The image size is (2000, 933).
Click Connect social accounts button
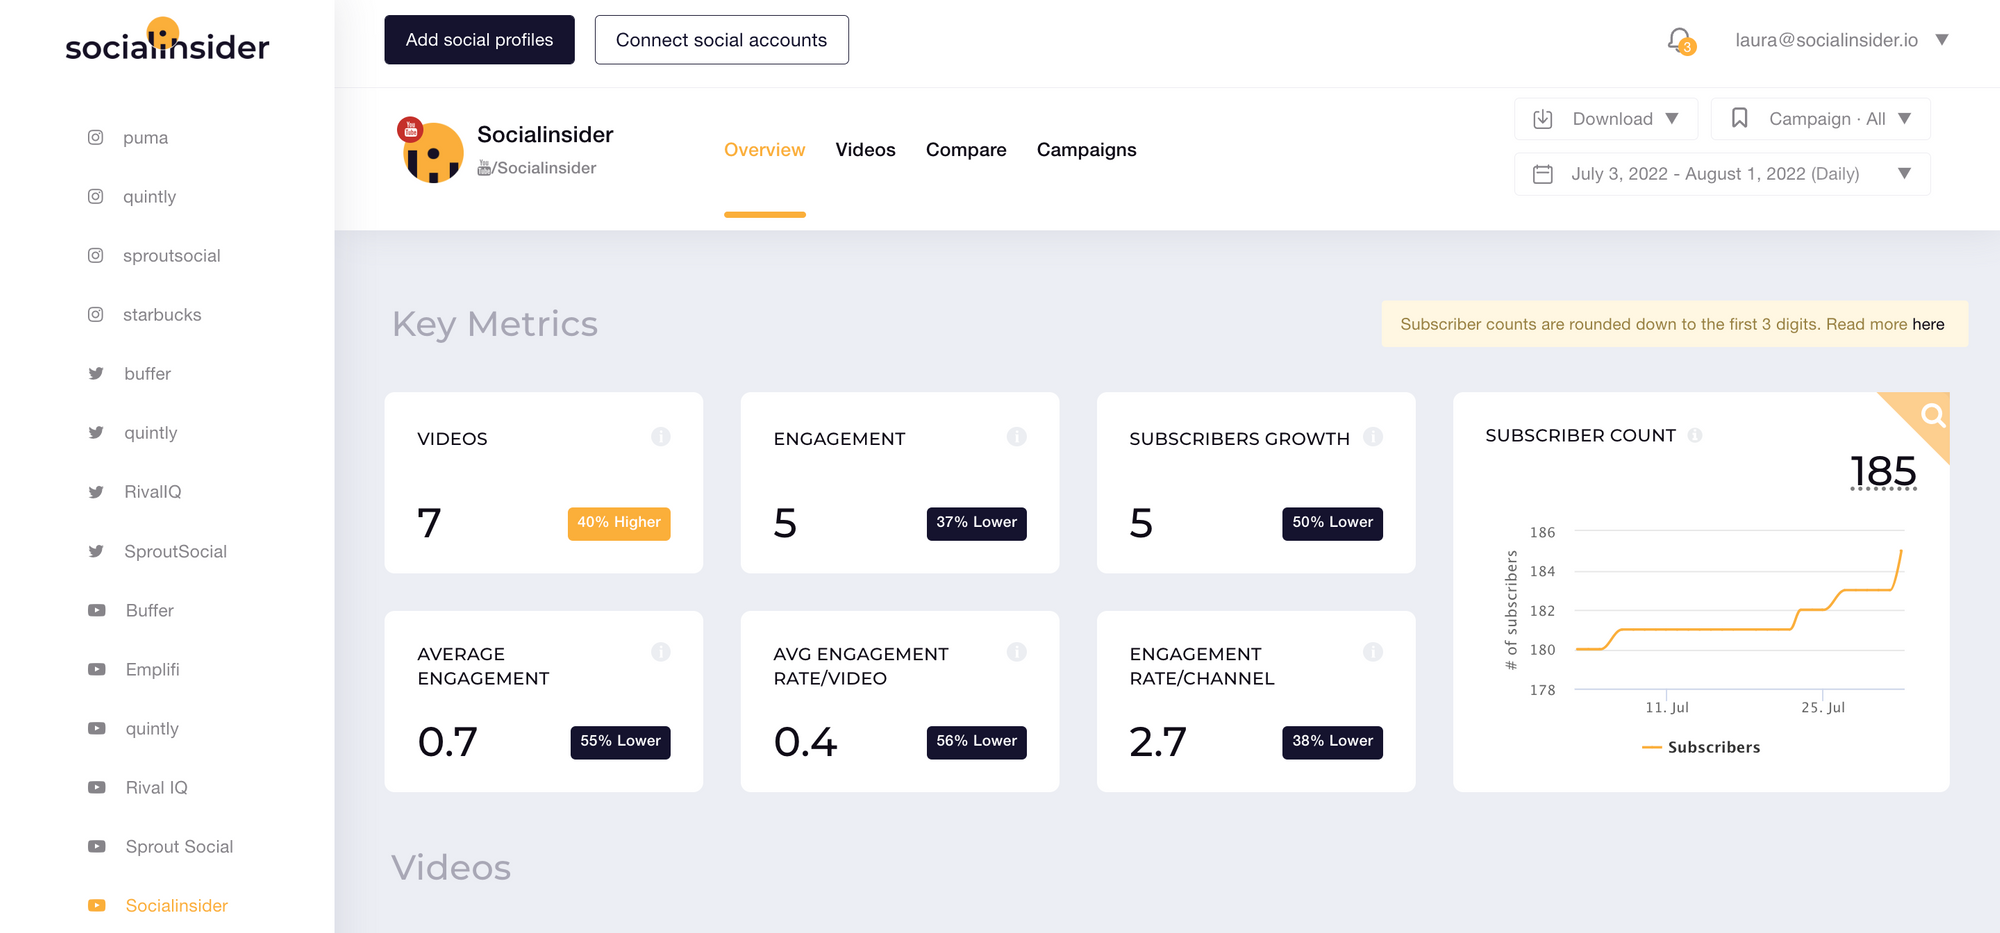point(722,40)
